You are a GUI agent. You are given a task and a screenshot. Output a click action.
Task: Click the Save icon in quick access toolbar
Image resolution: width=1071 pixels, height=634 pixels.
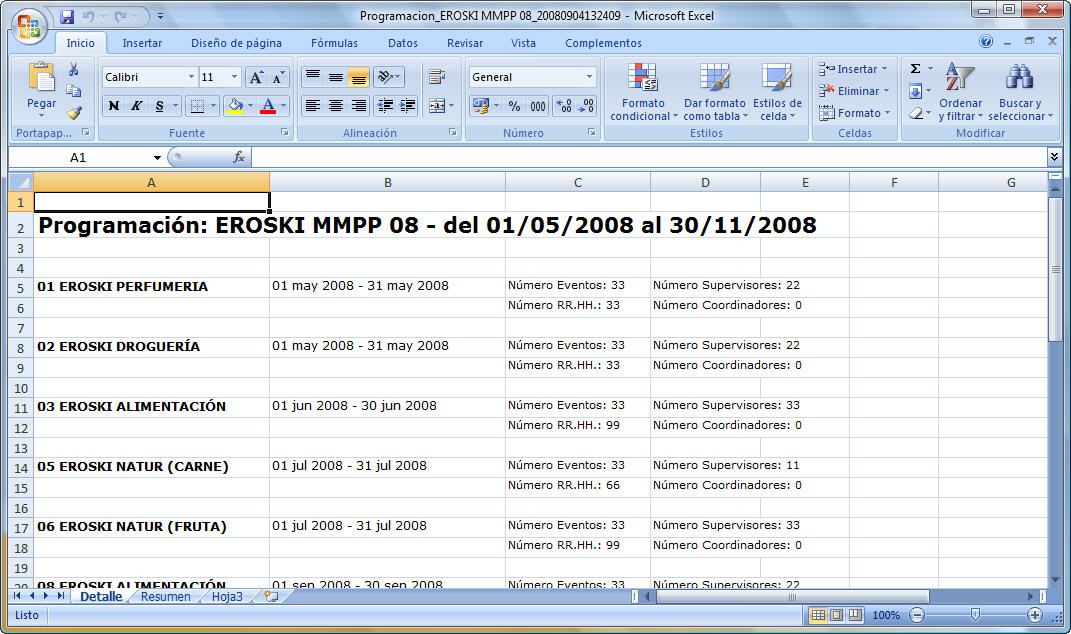click(67, 17)
